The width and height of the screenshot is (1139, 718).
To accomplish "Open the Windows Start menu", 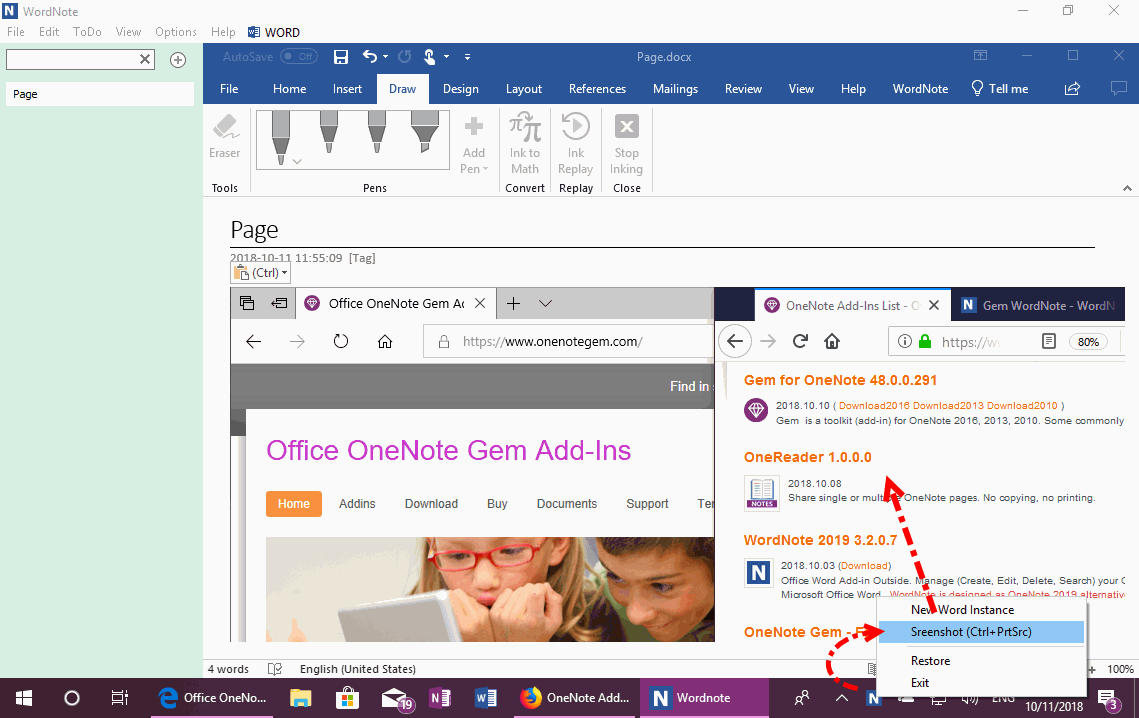I will 24,698.
